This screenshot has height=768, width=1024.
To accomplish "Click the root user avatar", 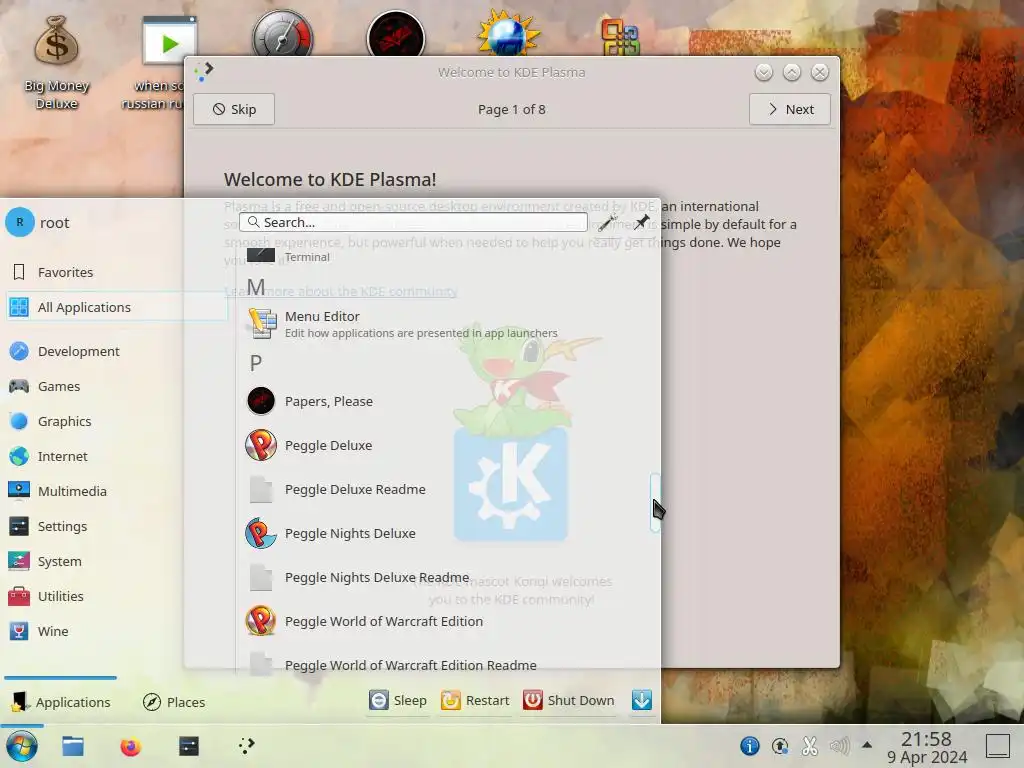I will [20, 223].
